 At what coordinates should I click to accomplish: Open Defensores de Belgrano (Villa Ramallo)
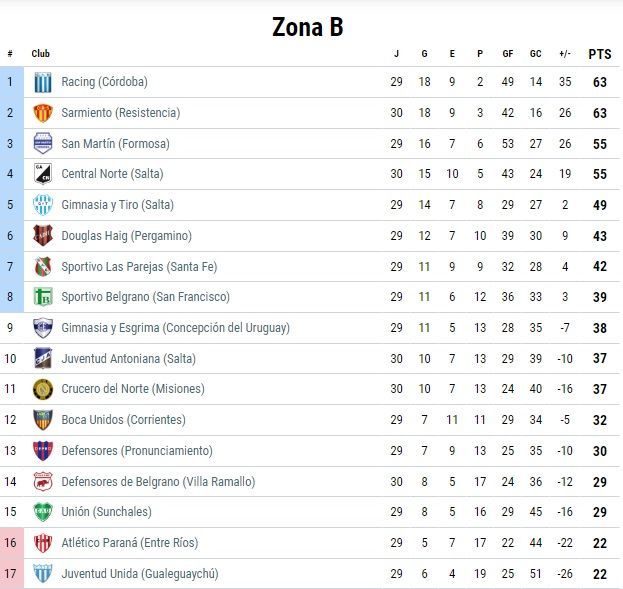(158, 482)
